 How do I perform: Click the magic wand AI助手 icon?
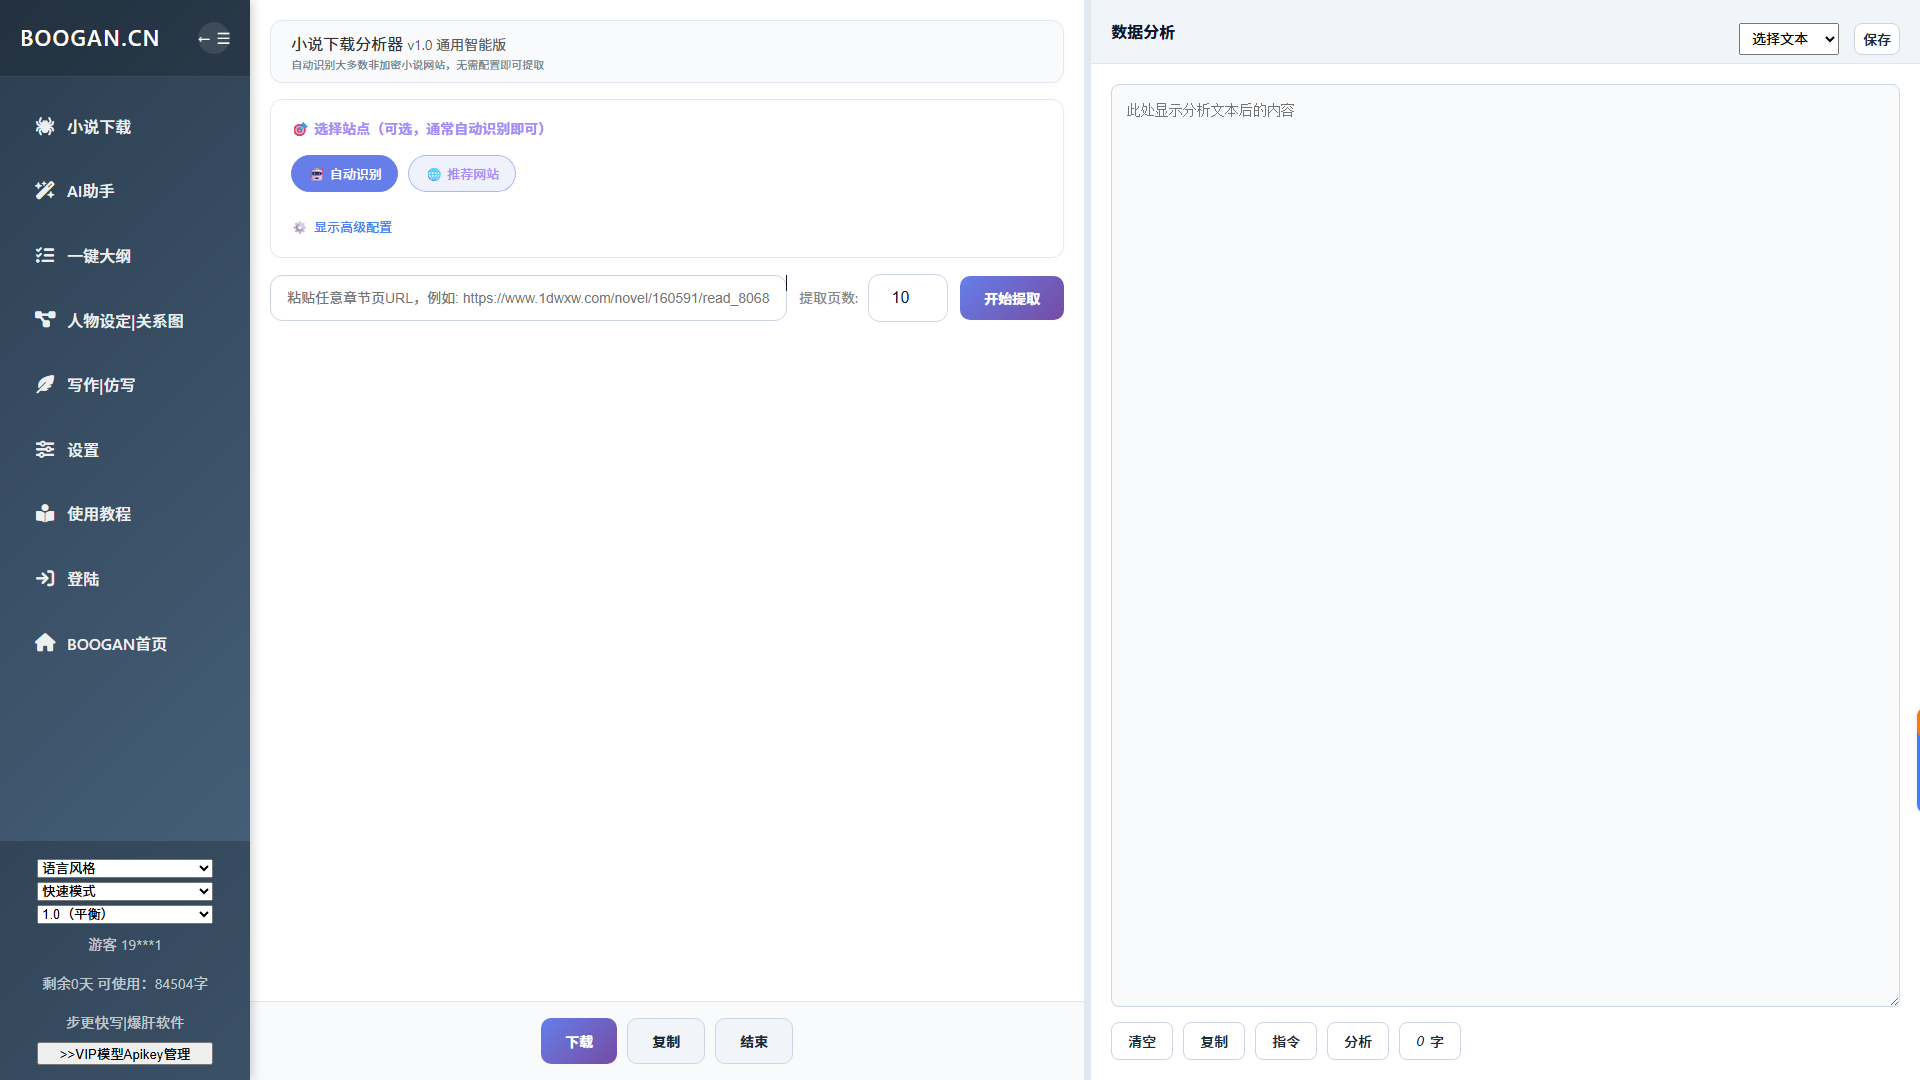point(45,190)
